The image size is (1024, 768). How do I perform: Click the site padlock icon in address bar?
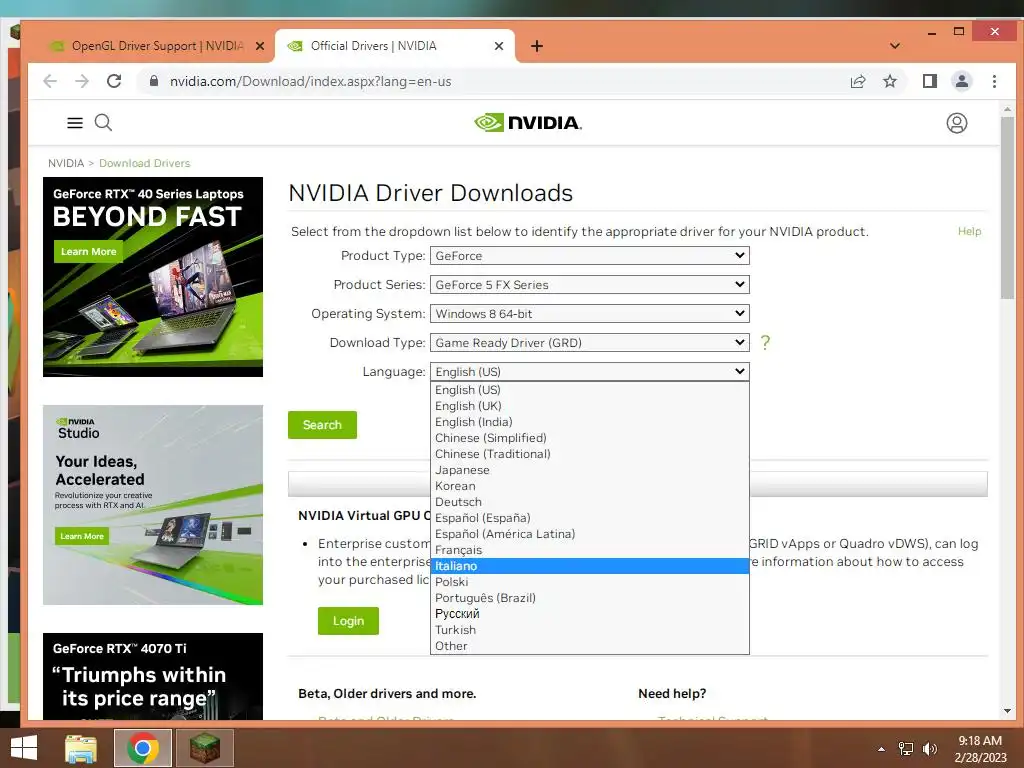pos(153,81)
